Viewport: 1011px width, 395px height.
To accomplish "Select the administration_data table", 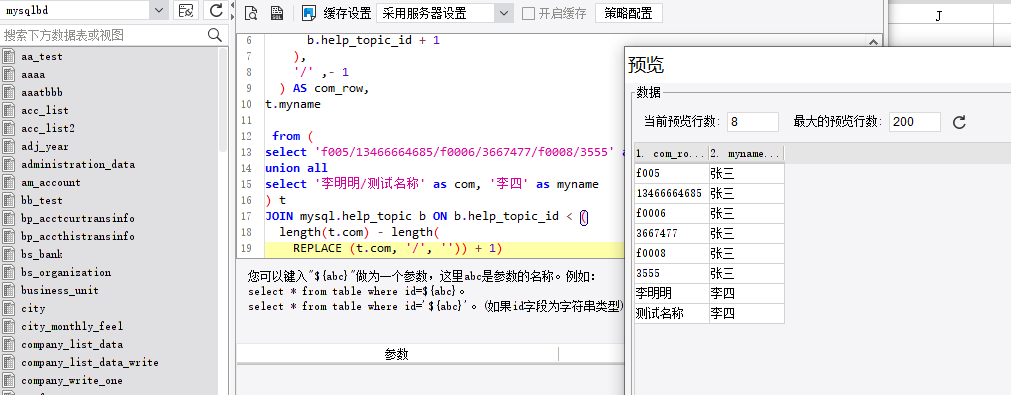I will [x=78, y=164].
